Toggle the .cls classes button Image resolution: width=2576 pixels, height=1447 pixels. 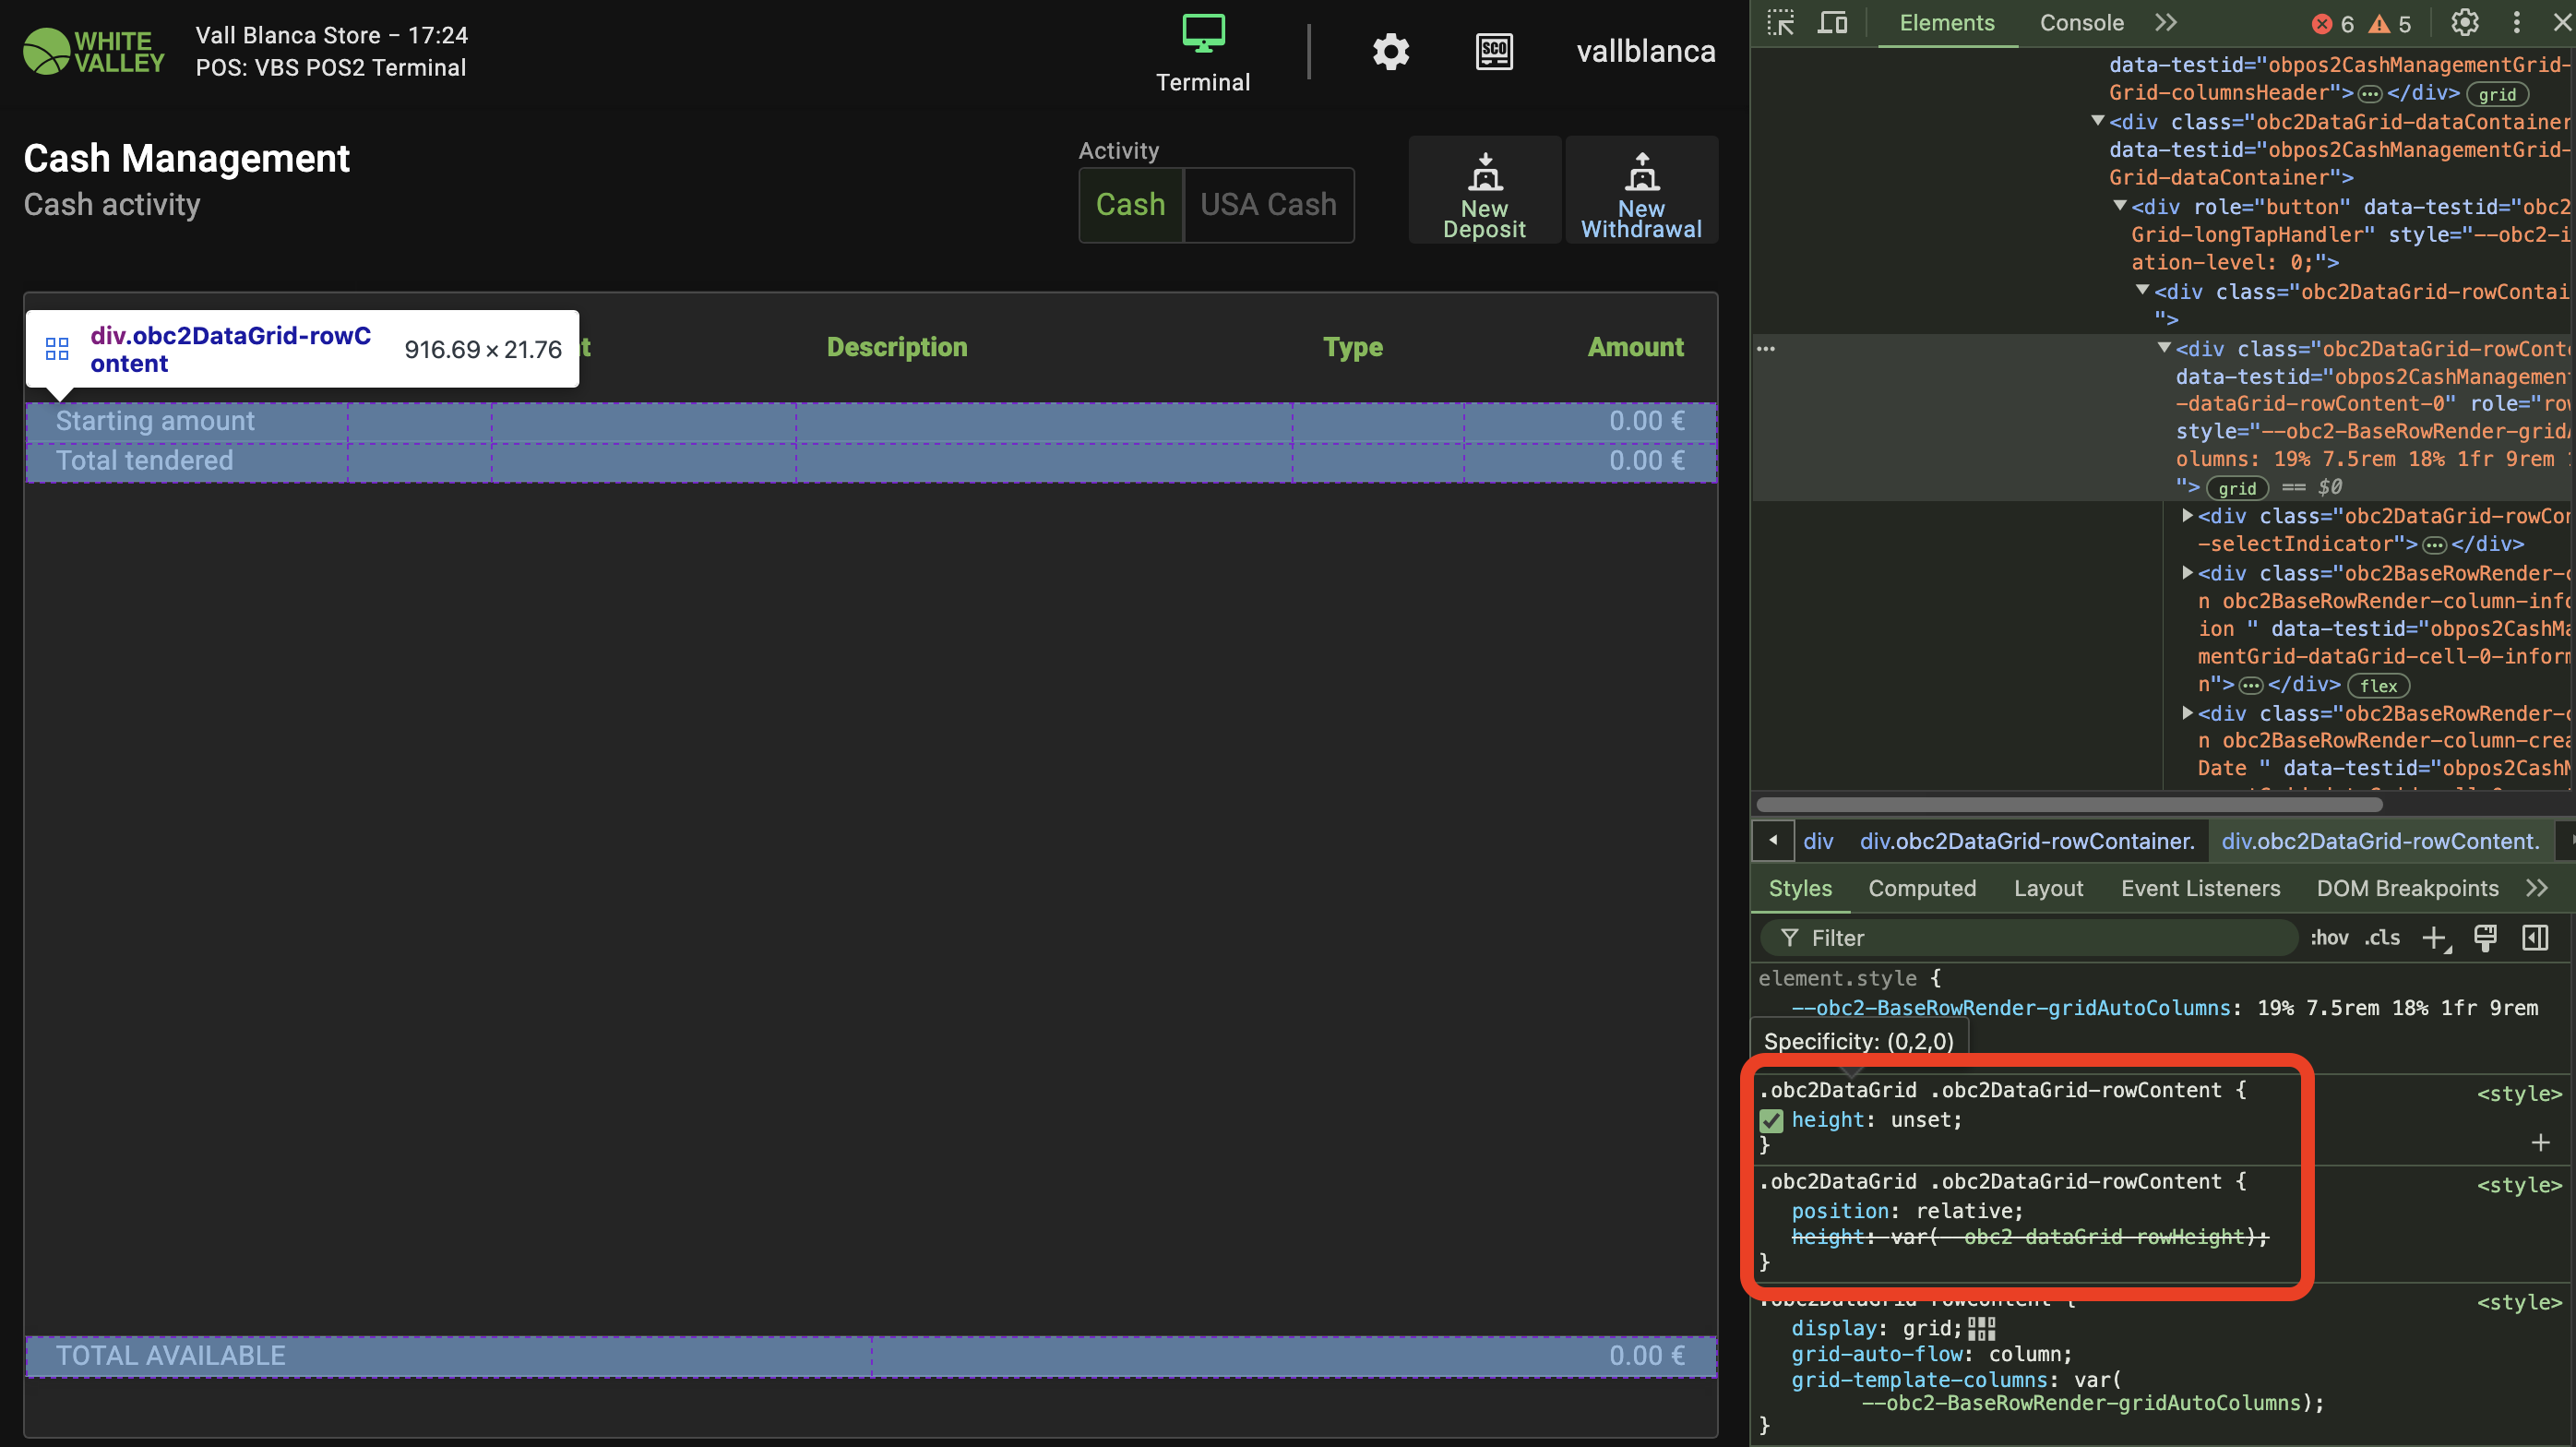(2382, 938)
